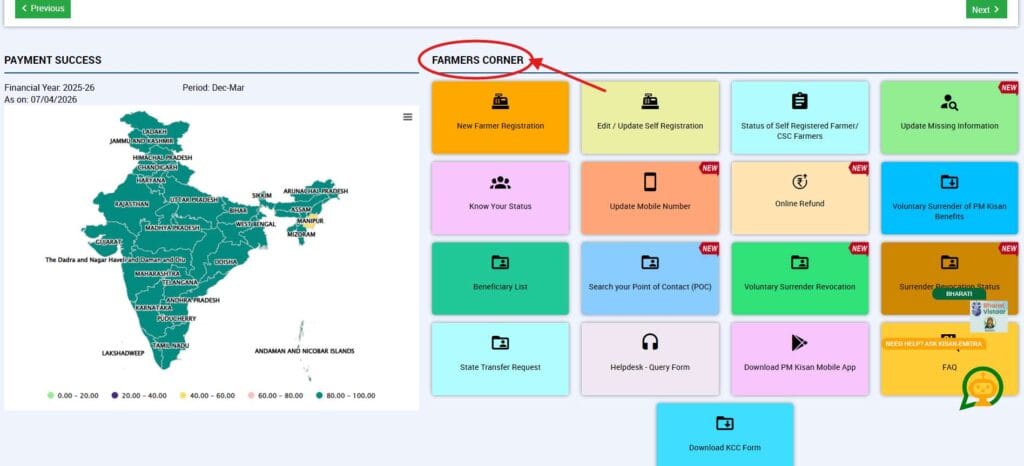This screenshot has width=1024, height=466.
Task: Click the person-search icon for Update Missing Information
Action: [x=949, y=102]
